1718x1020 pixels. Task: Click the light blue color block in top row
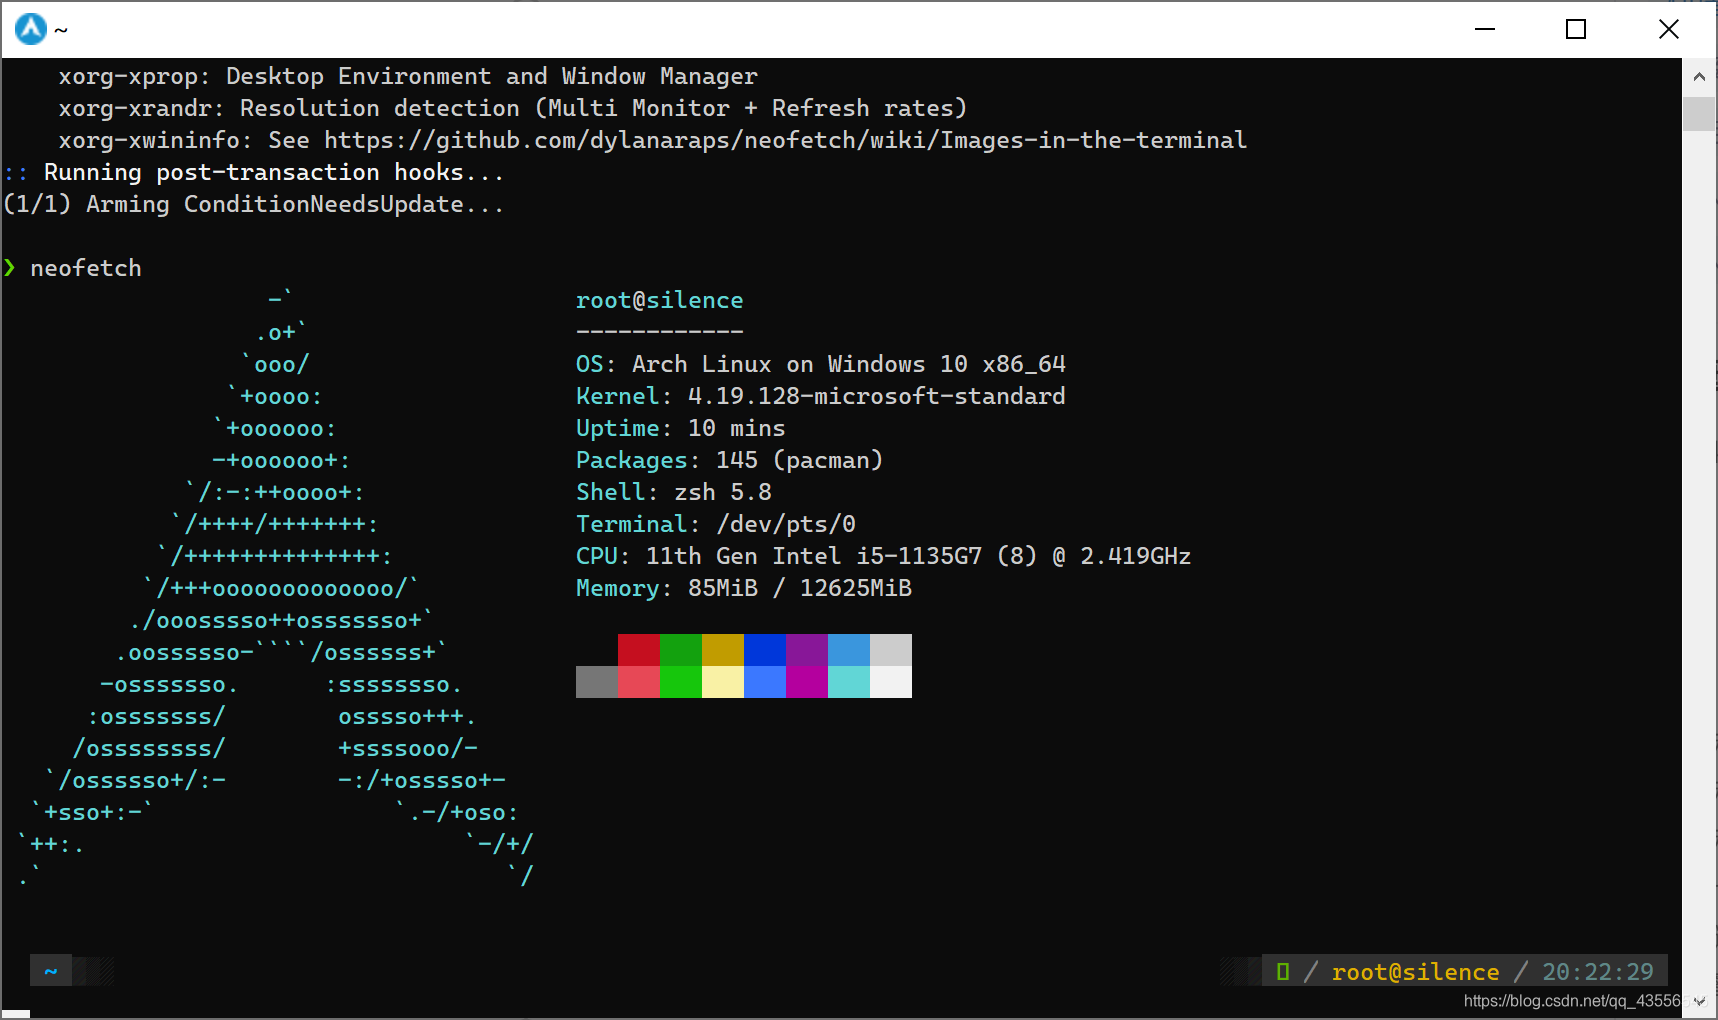click(x=849, y=650)
